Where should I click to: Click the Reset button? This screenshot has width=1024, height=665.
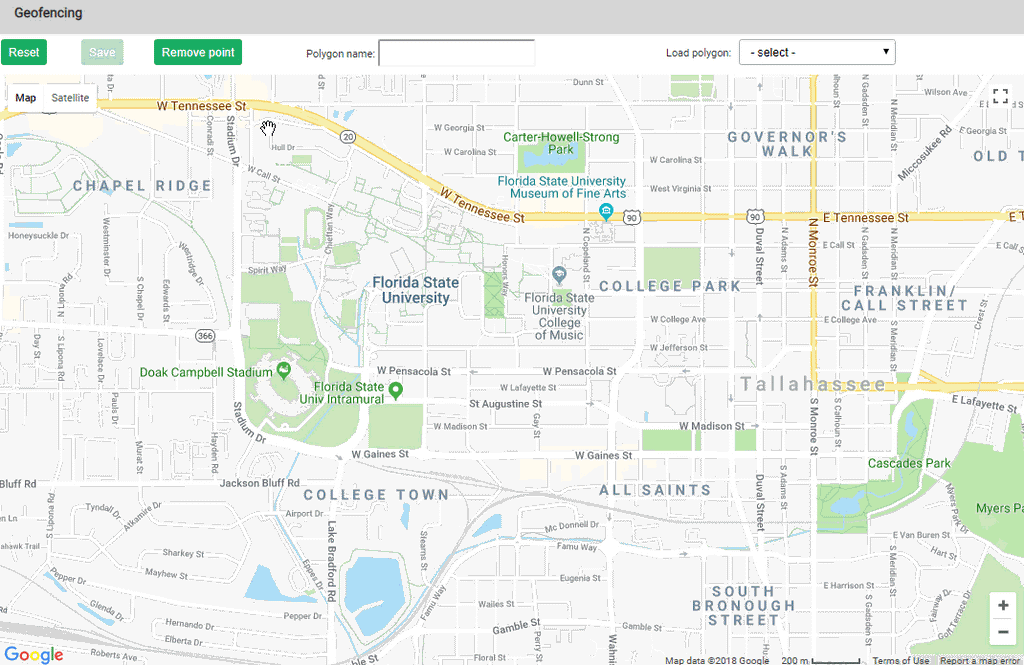click(x=24, y=52)
